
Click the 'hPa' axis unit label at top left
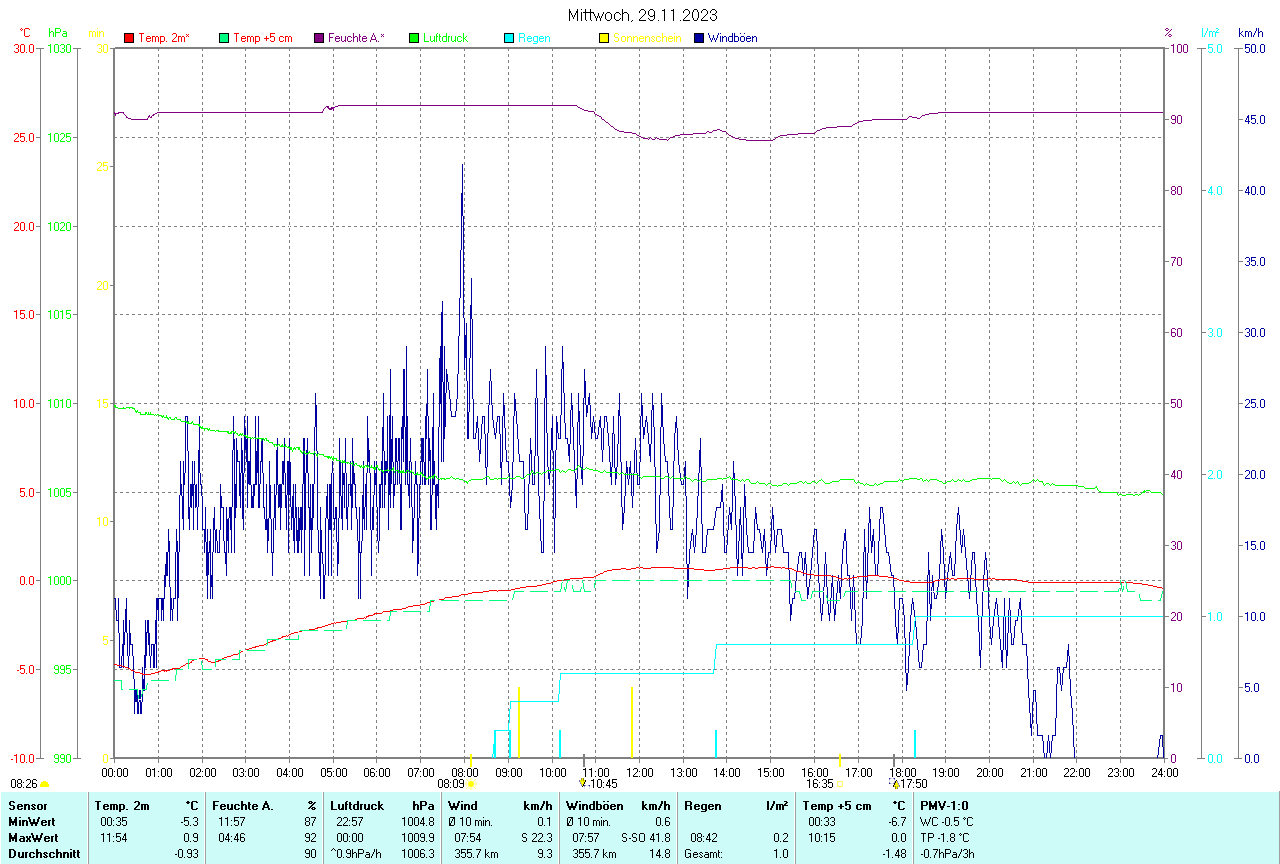point(58,33)
